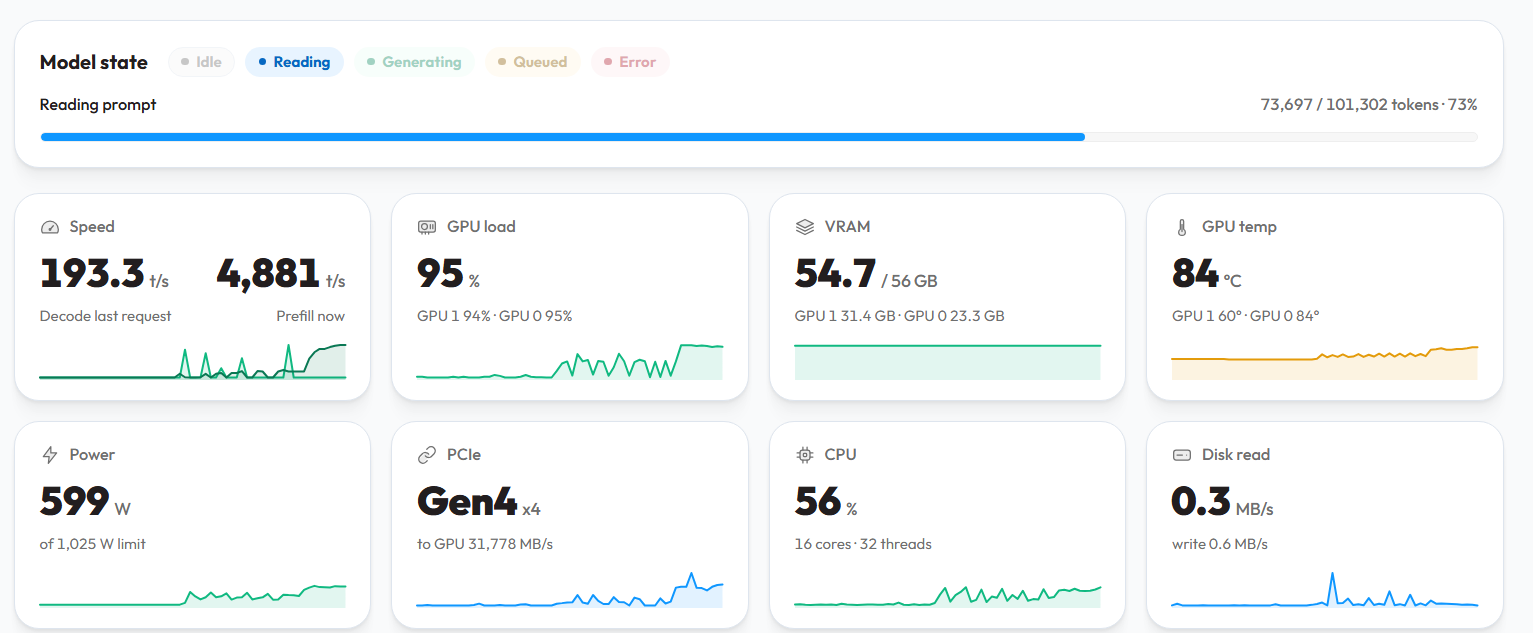This screenshot has width=1533, height=633.
Task: Select the Reading state pill
Action: tap(294, 62)
